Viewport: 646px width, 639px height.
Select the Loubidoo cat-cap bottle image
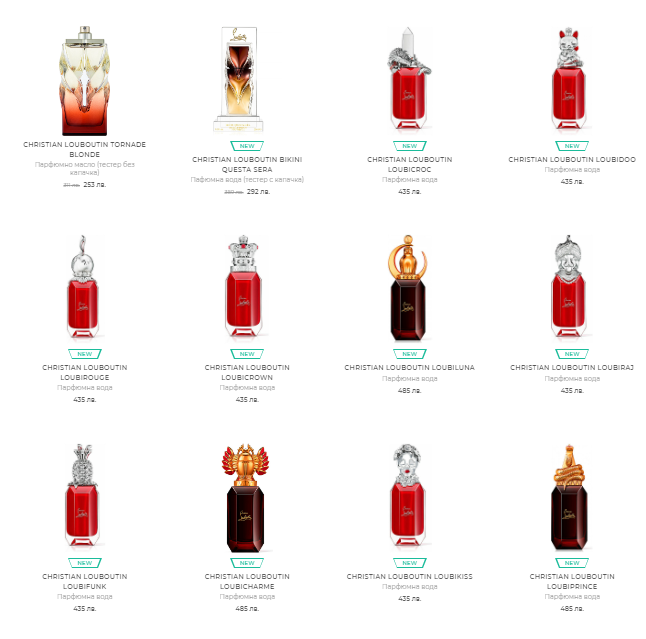(569, 79)
